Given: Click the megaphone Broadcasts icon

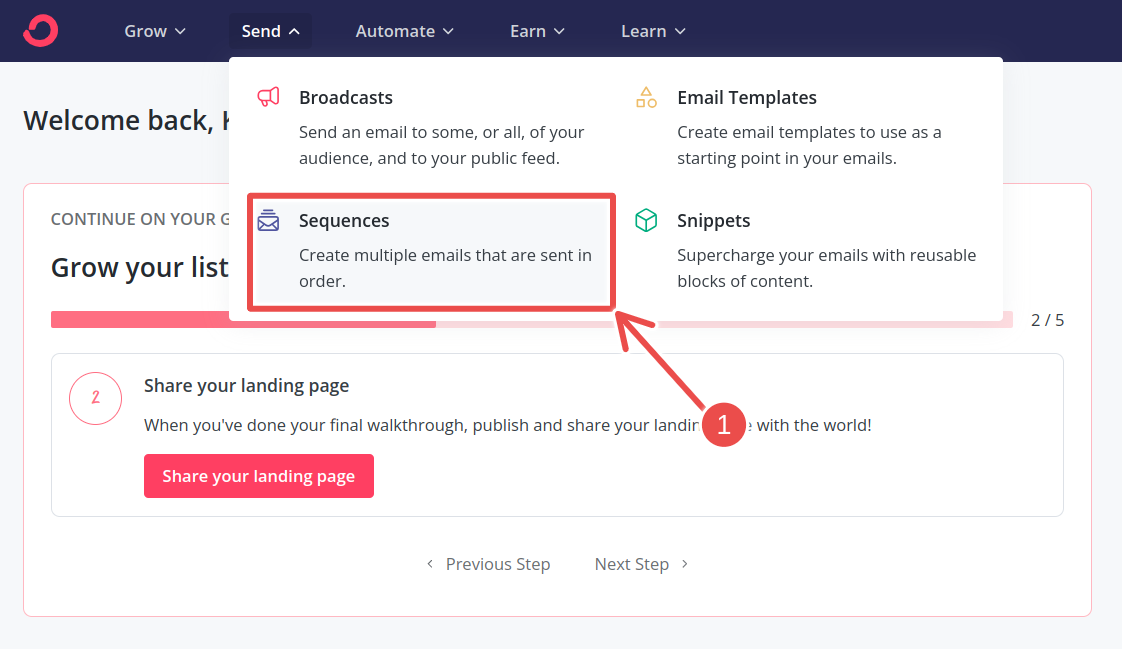Looking at the screenshot, I should pos(268,97).
